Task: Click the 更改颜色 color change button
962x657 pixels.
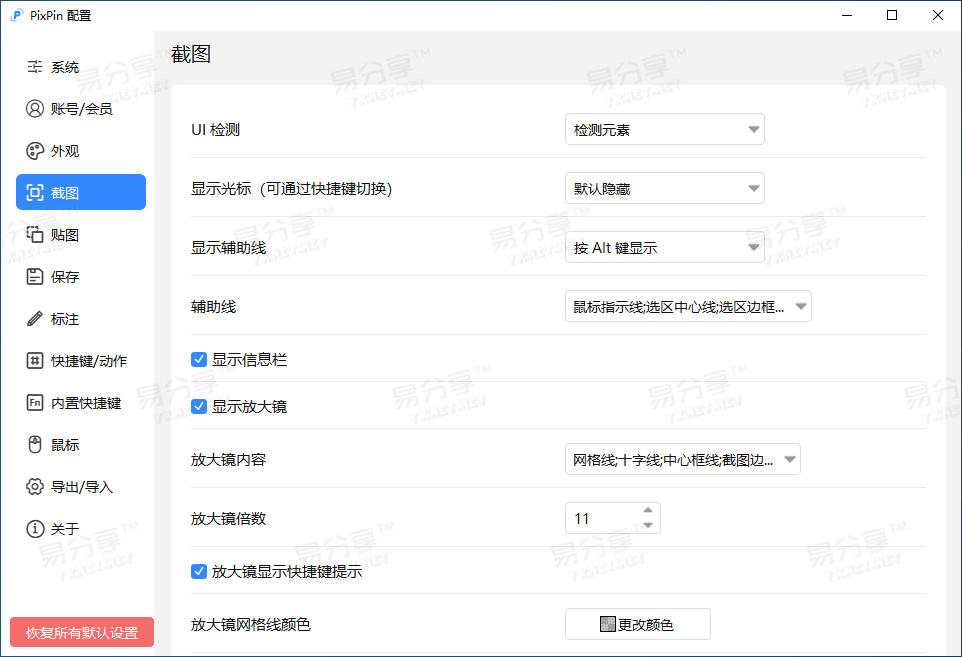Action: pos(638,624)
